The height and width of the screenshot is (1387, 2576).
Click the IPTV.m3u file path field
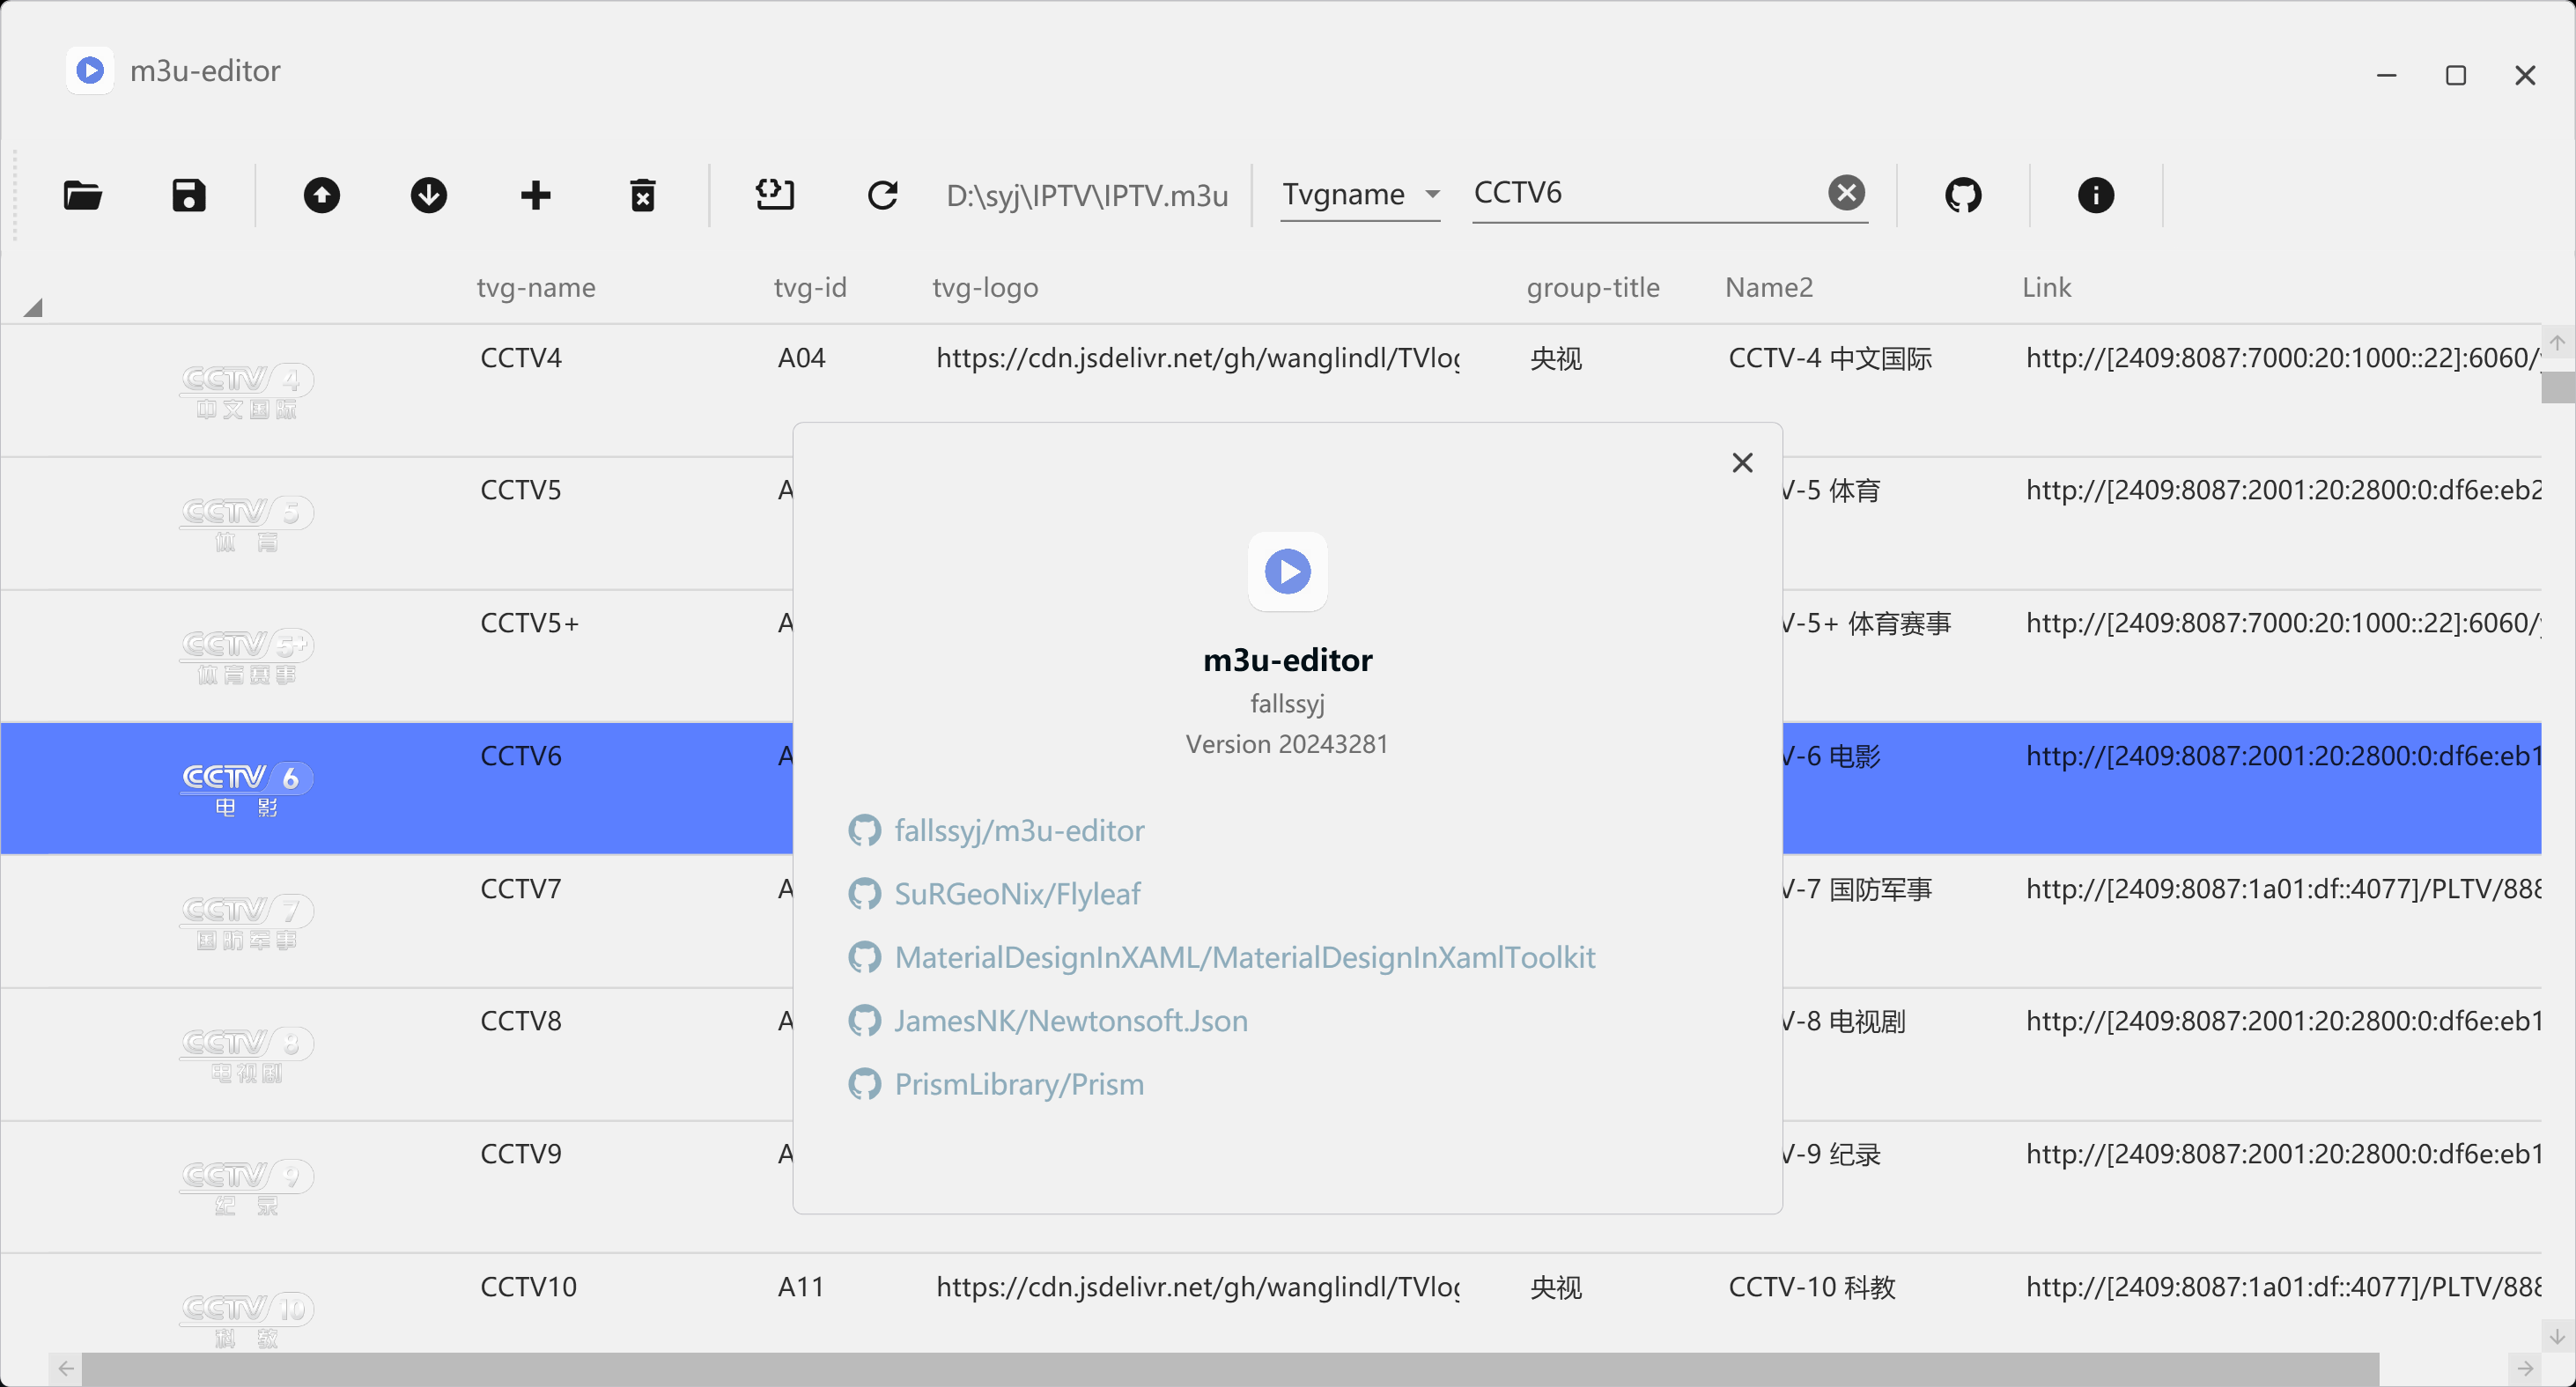1087,195
